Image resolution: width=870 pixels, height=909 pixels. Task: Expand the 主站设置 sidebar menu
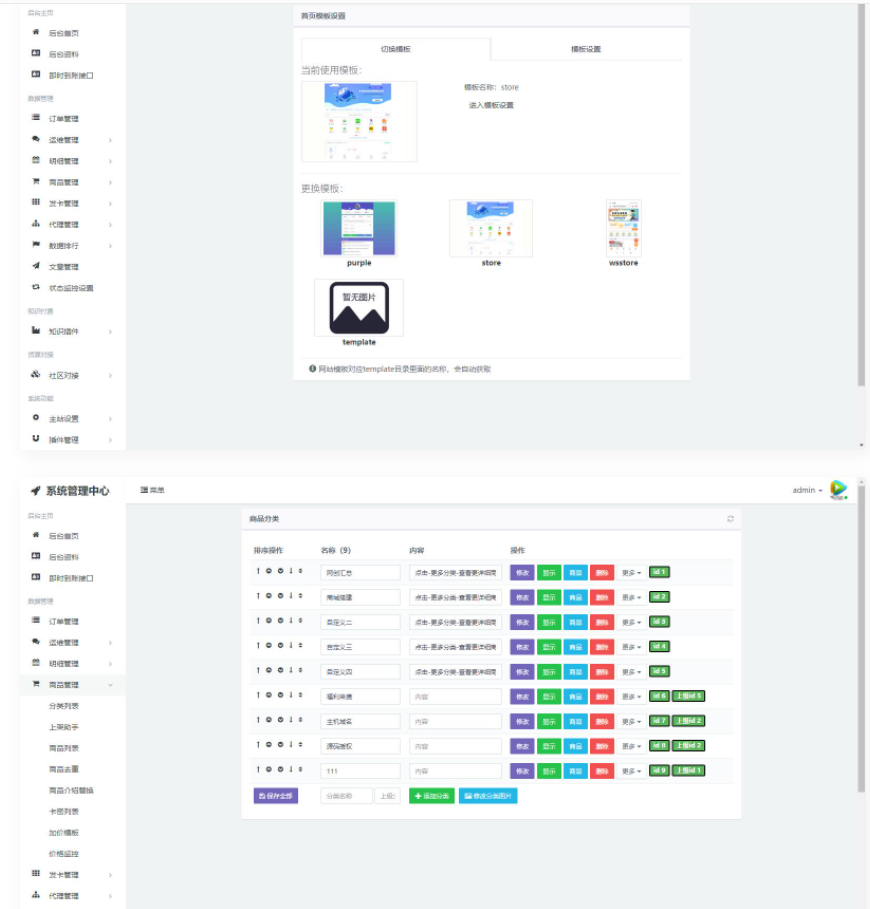point(70,418)
